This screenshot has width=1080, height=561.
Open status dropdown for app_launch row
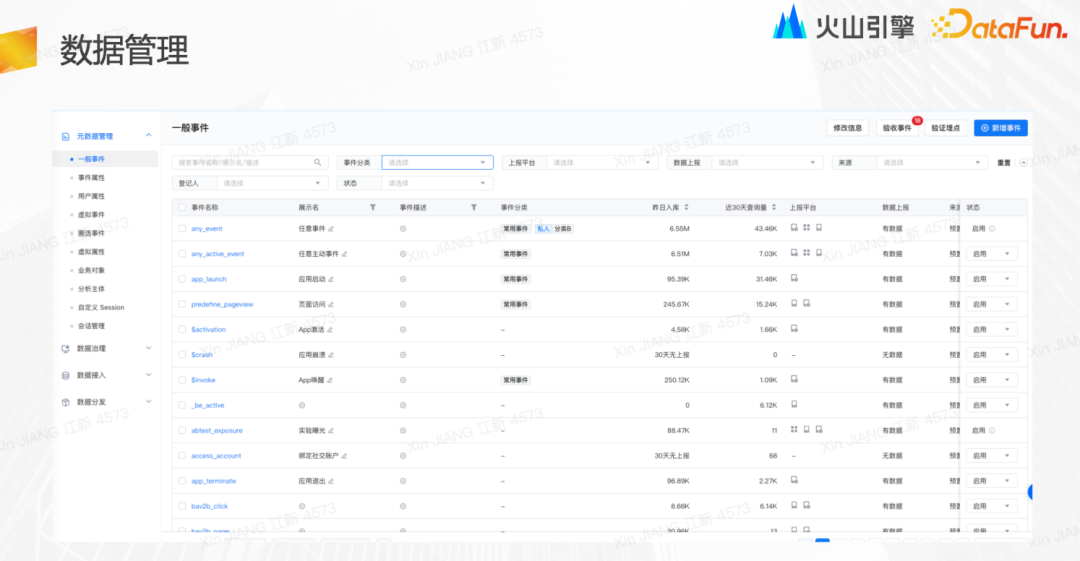pyautogui.click(x=992, y=279)
